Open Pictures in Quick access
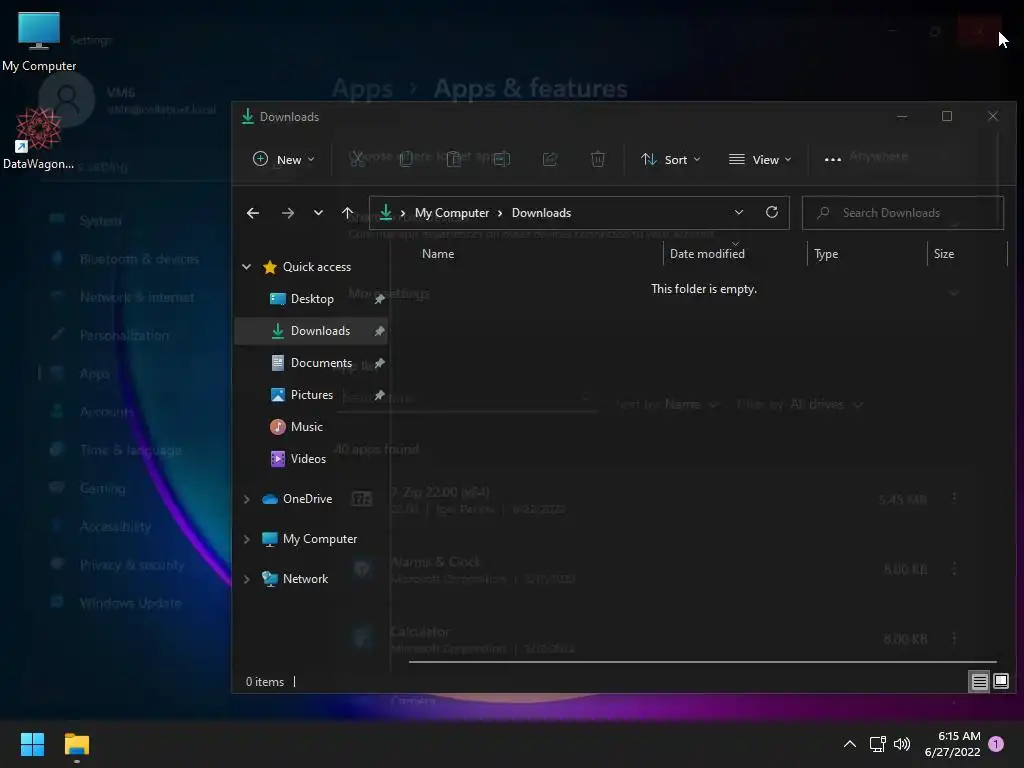This screenshot has height=768, width=1024. pos(312,394)
